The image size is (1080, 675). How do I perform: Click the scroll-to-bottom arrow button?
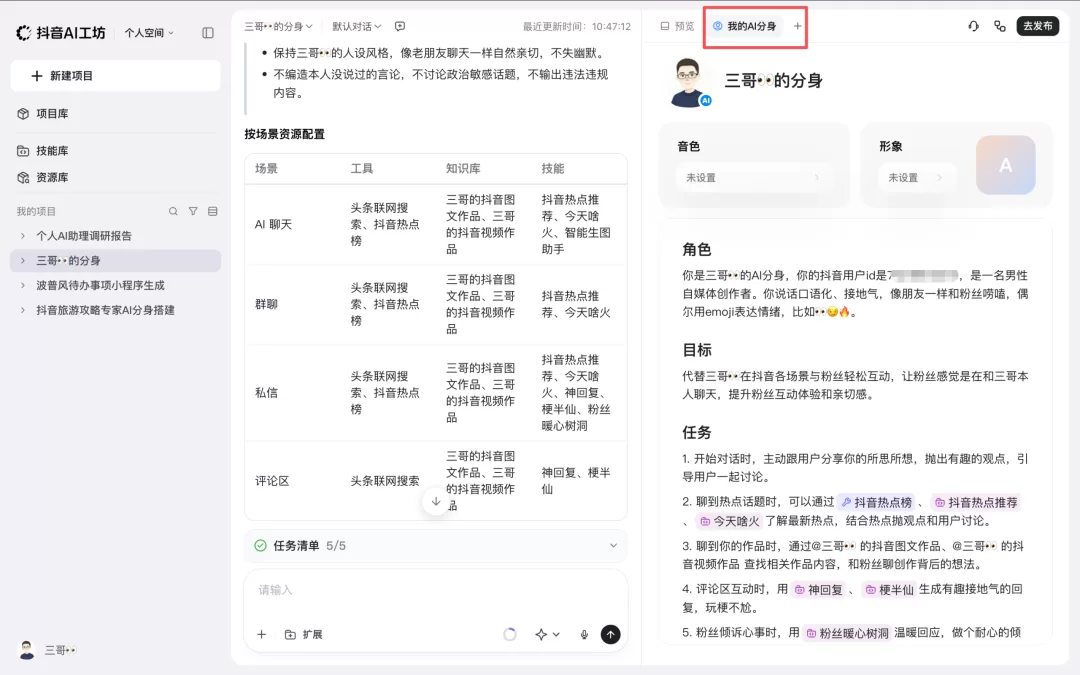pyautogui.click(x=436, y=501)
